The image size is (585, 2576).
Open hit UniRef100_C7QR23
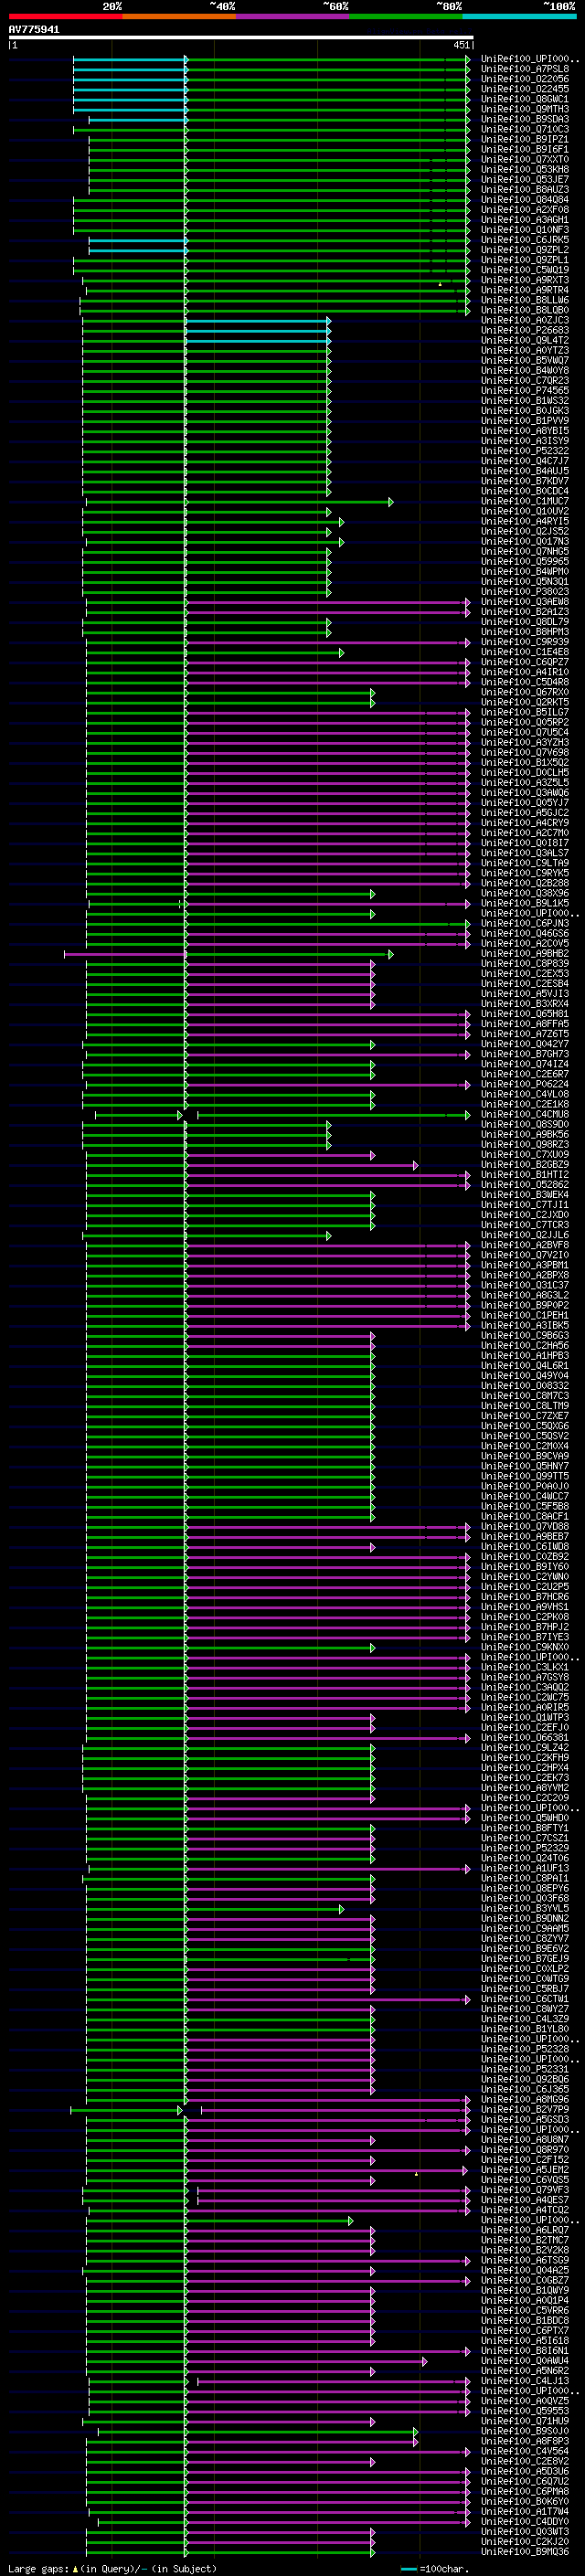tap(525, 380)
